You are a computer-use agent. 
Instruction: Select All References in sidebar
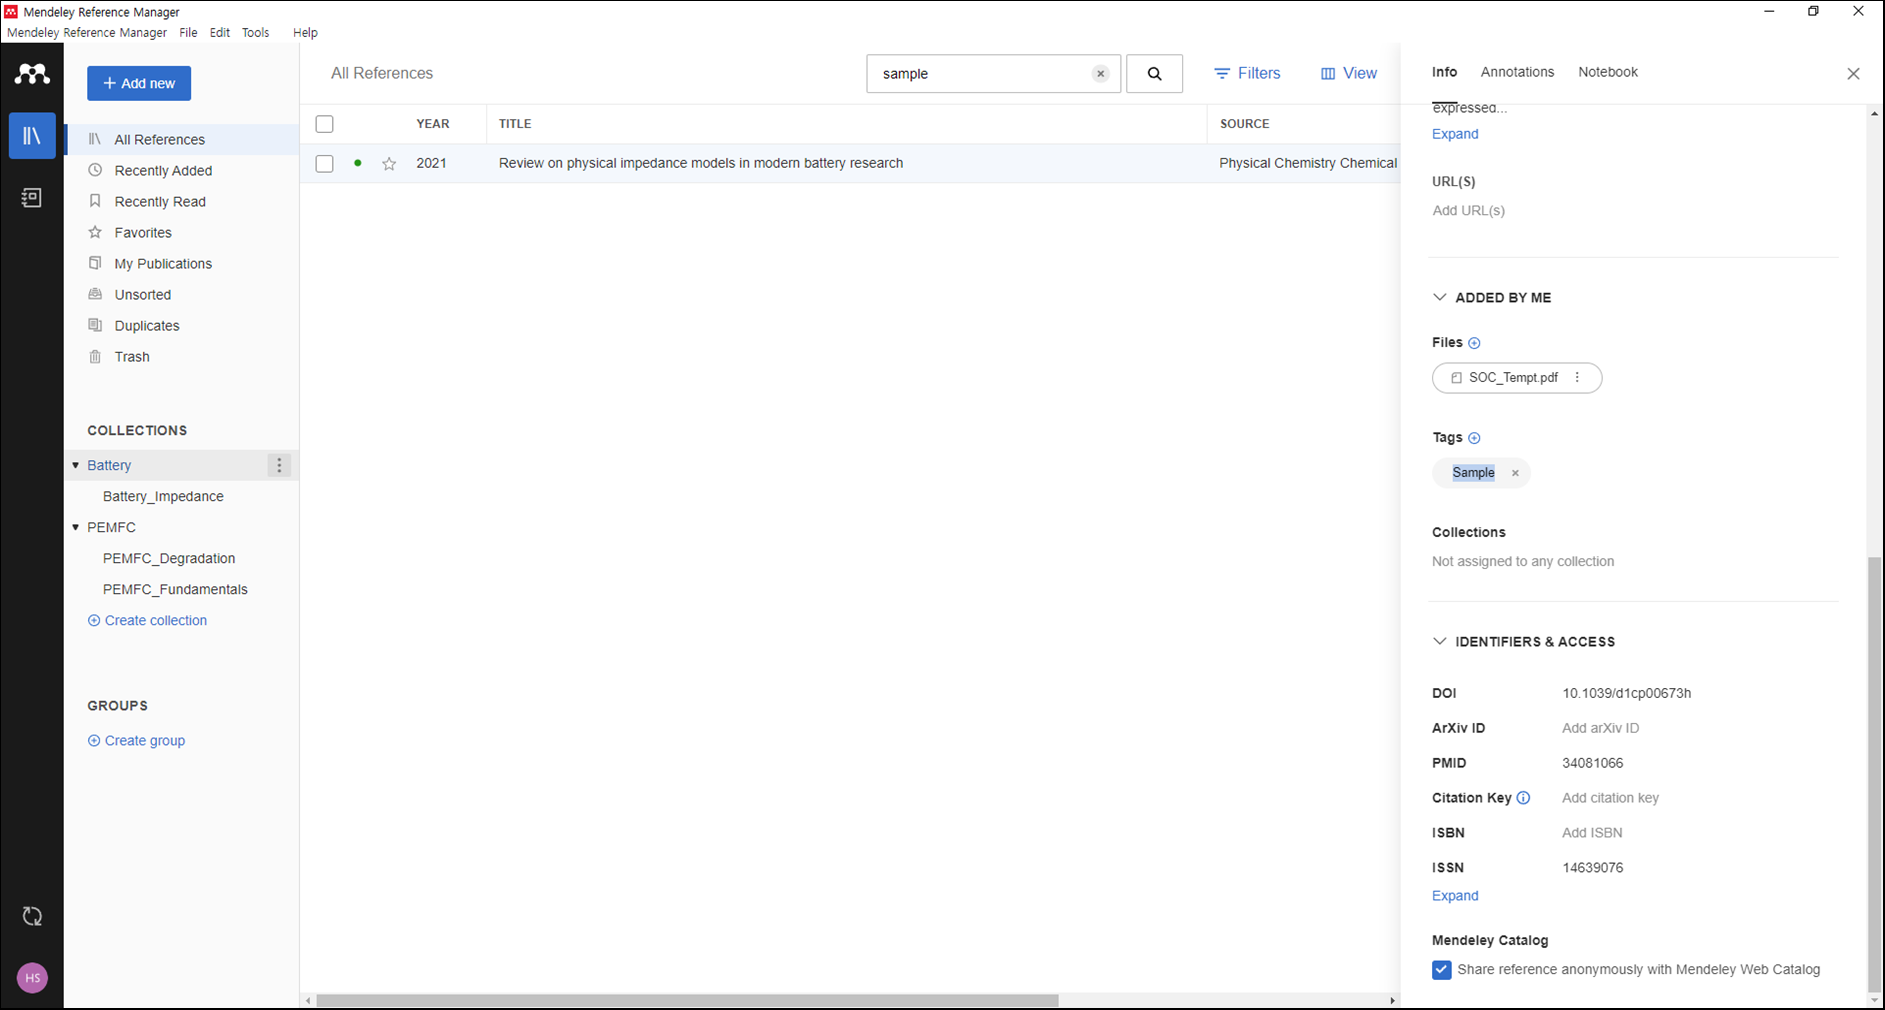[182, 140]
